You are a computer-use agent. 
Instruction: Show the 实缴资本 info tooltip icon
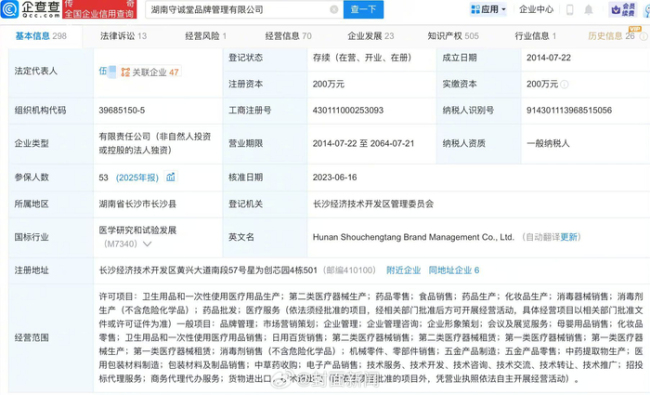coord(564,84)
